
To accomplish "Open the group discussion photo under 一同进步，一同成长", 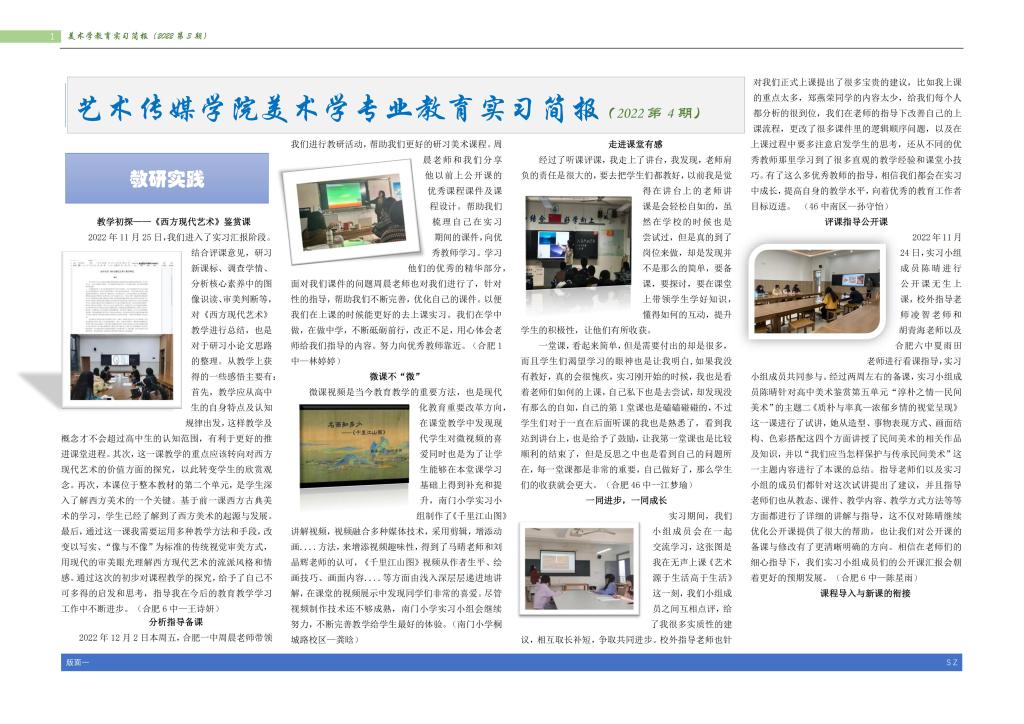I will tap(579, 570).
